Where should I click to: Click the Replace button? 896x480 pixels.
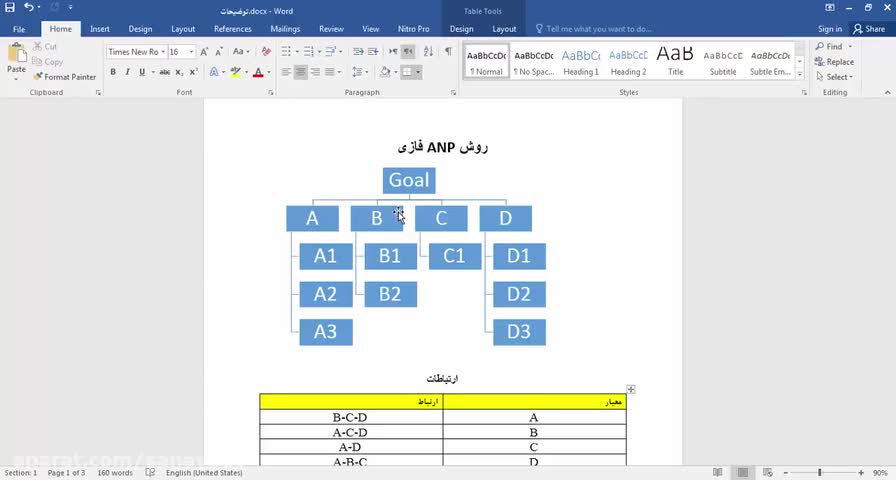835,62
